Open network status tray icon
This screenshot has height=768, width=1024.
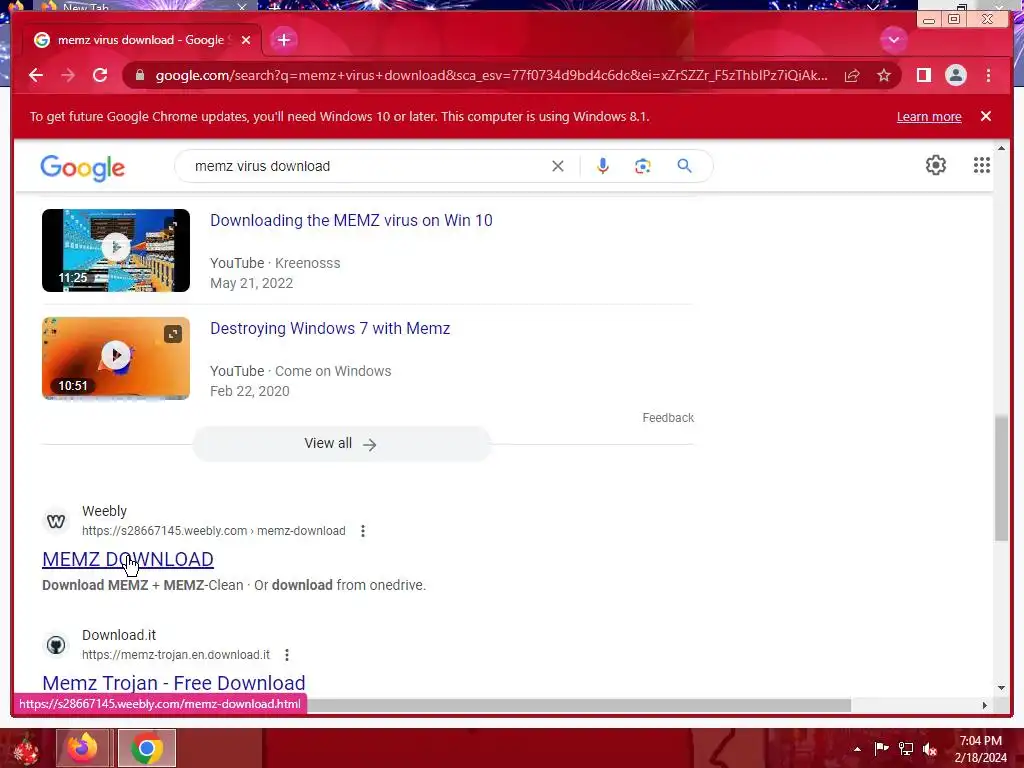[x=906, y=748]
